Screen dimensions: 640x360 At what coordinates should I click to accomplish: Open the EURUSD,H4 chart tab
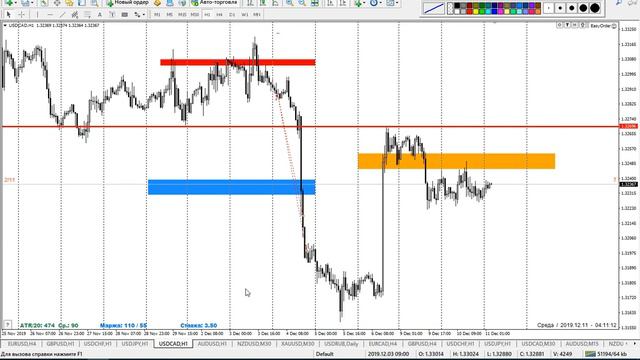point(22,344)
